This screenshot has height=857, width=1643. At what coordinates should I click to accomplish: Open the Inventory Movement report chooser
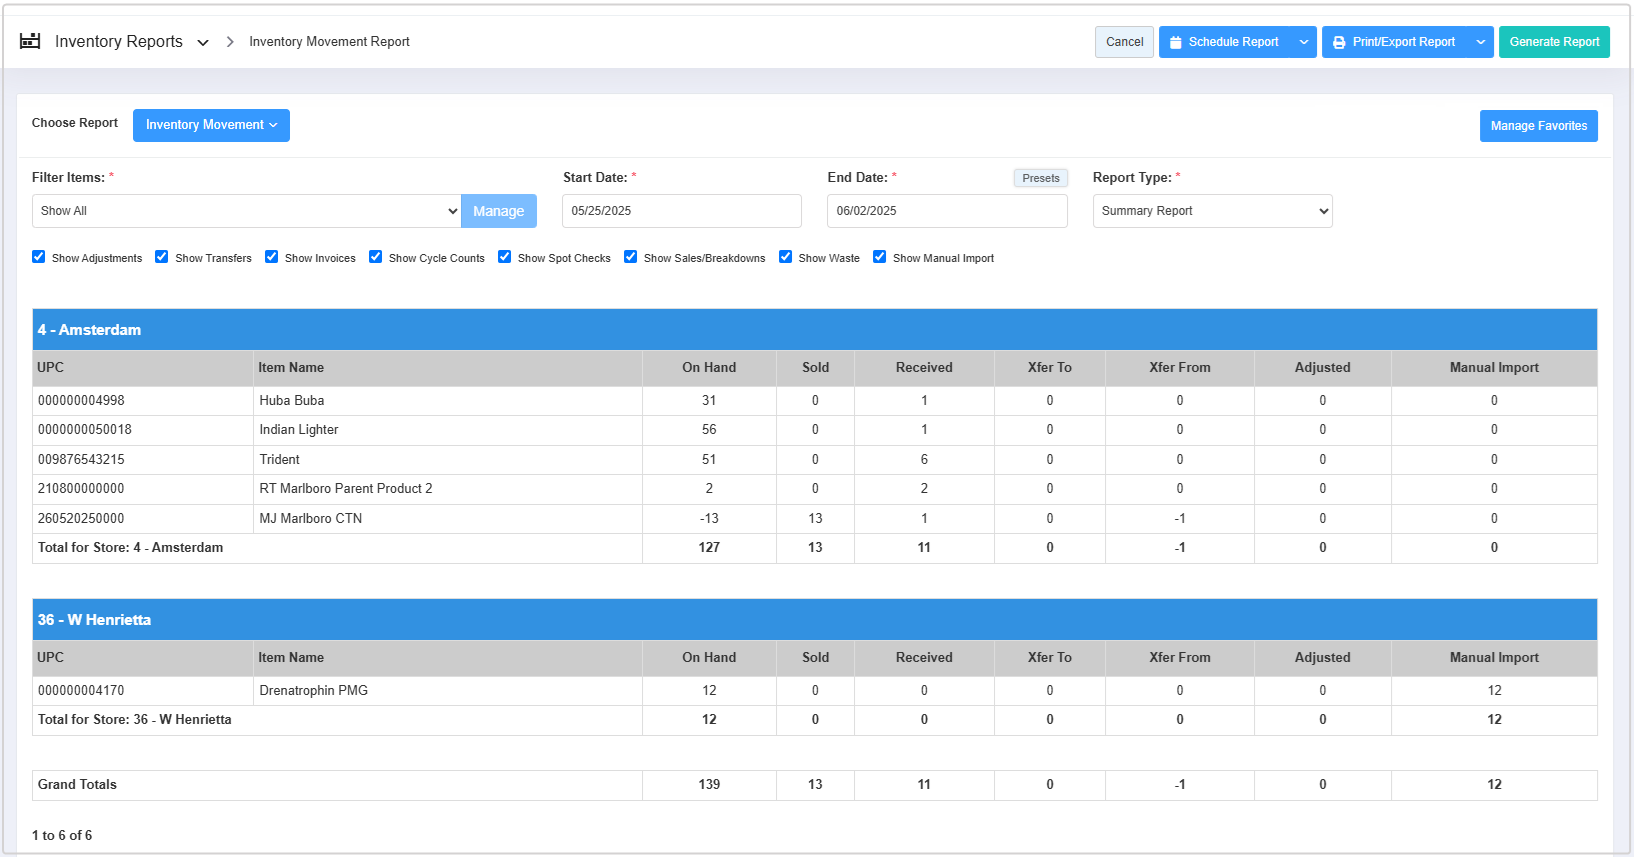pos(211,125)
